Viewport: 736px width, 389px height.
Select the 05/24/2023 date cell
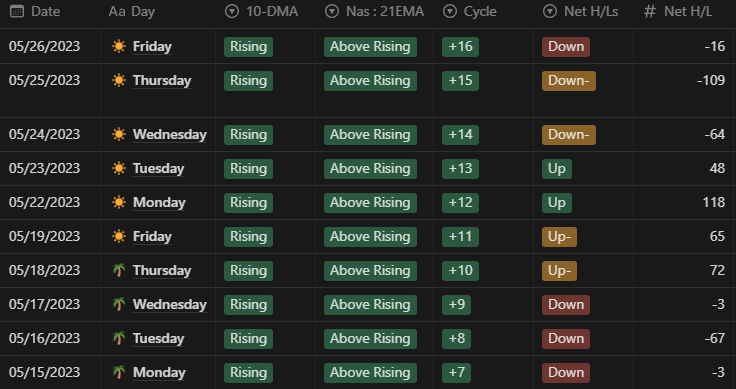tap(45, 135)
